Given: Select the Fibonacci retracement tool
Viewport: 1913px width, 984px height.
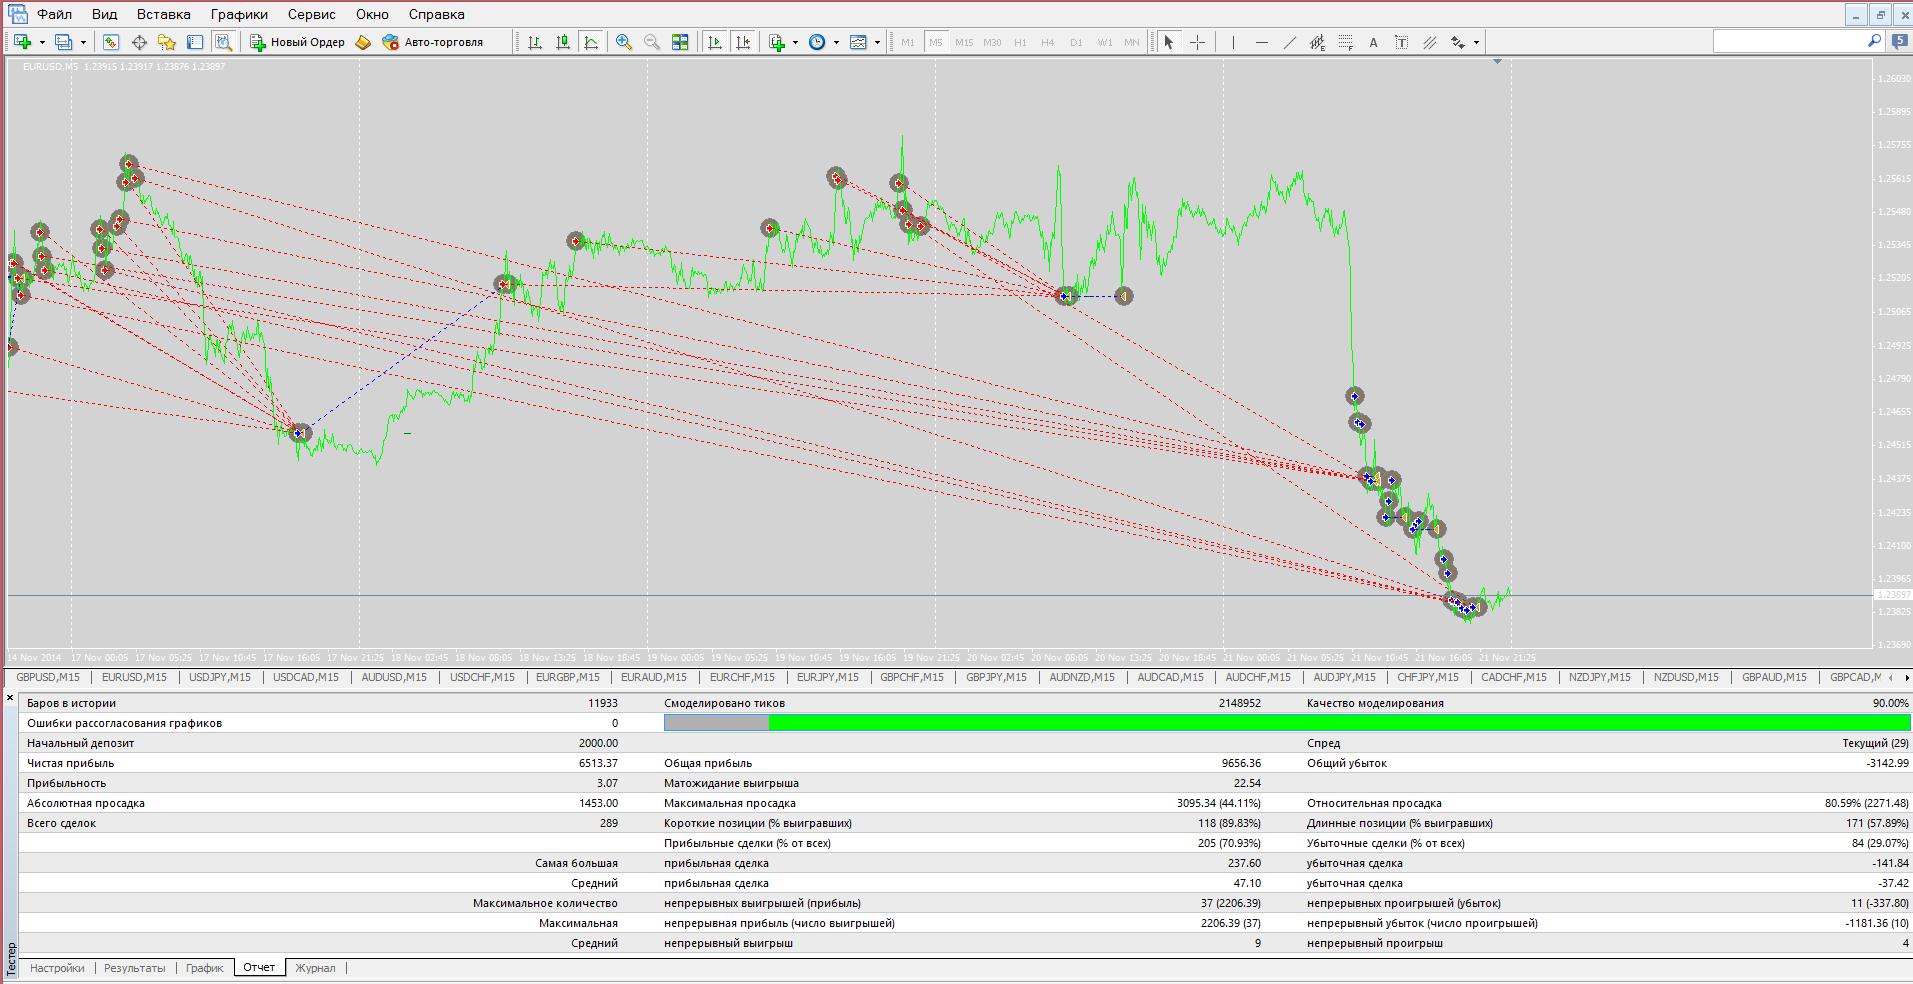Looking at the screenshot, I should coord(1346,42).
